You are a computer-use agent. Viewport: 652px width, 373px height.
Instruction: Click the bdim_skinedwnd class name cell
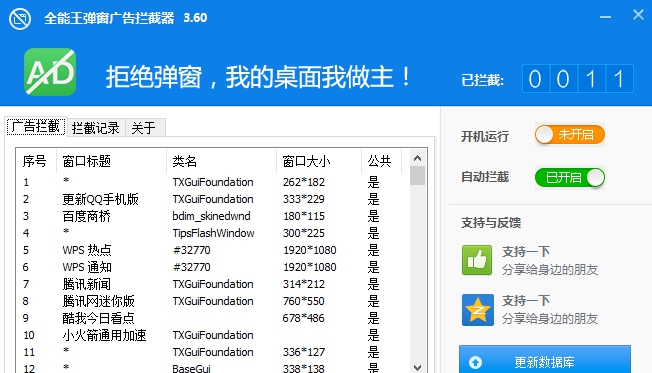211,216
